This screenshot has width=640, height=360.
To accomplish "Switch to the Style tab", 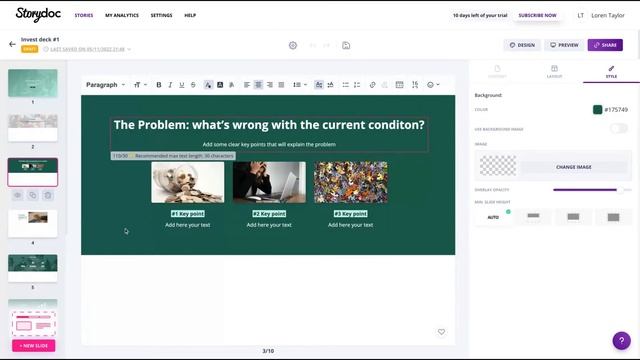I will (x=611, y=72).
